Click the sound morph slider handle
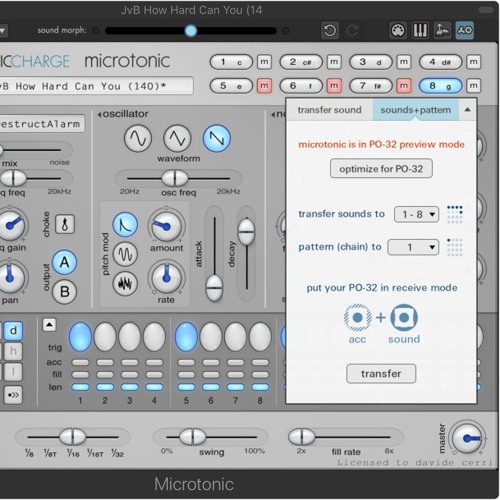Image resolution: width=500 pixels, height=500 pixels. pos(191,31)
